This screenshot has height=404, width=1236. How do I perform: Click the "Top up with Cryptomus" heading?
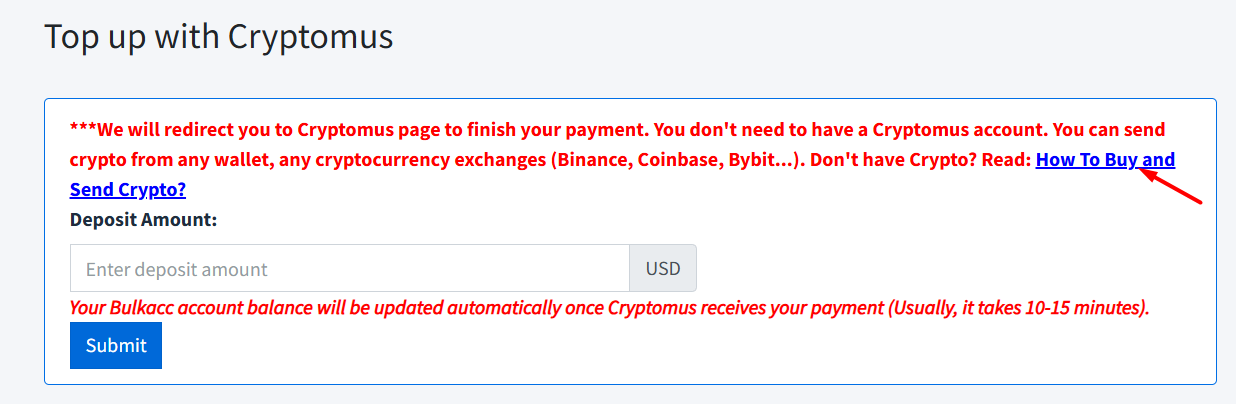(219, 37)
